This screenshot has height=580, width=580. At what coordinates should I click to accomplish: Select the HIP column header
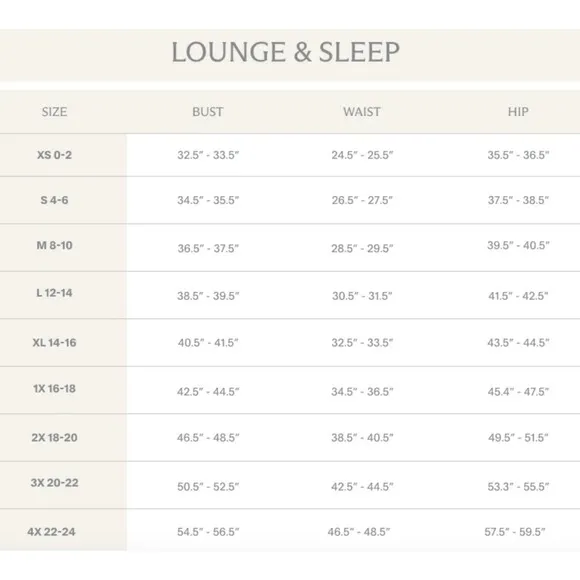point(518,112)
